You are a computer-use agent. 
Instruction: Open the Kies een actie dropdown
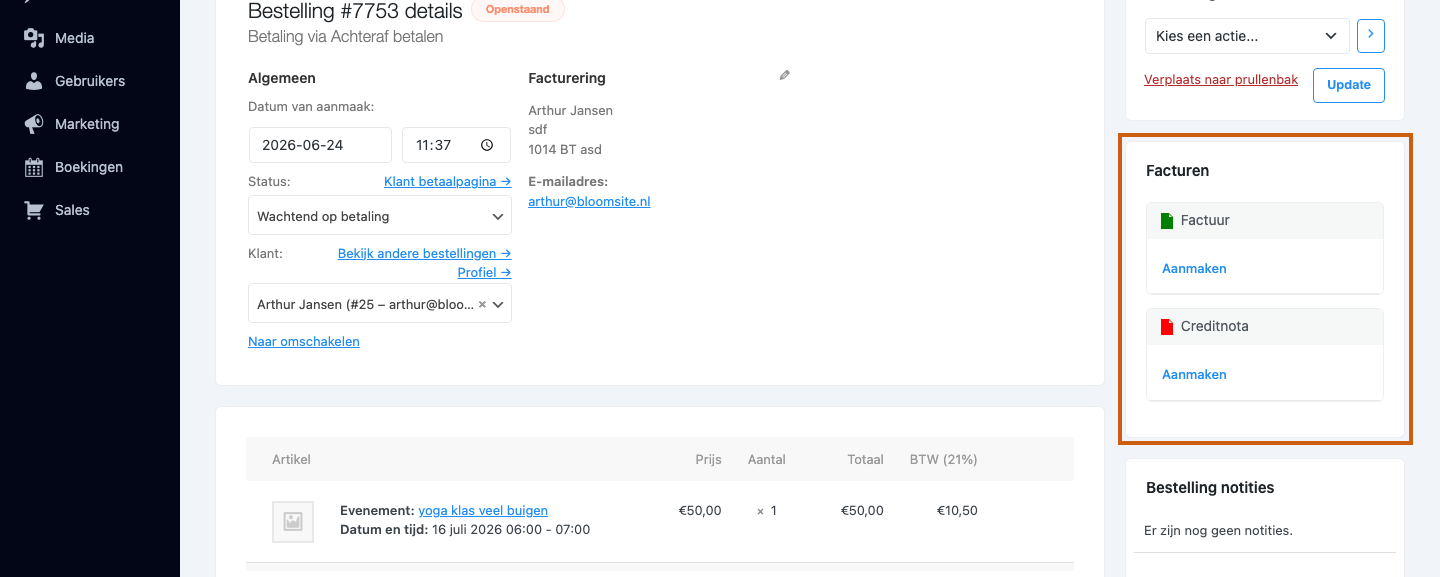point(1247,36)
